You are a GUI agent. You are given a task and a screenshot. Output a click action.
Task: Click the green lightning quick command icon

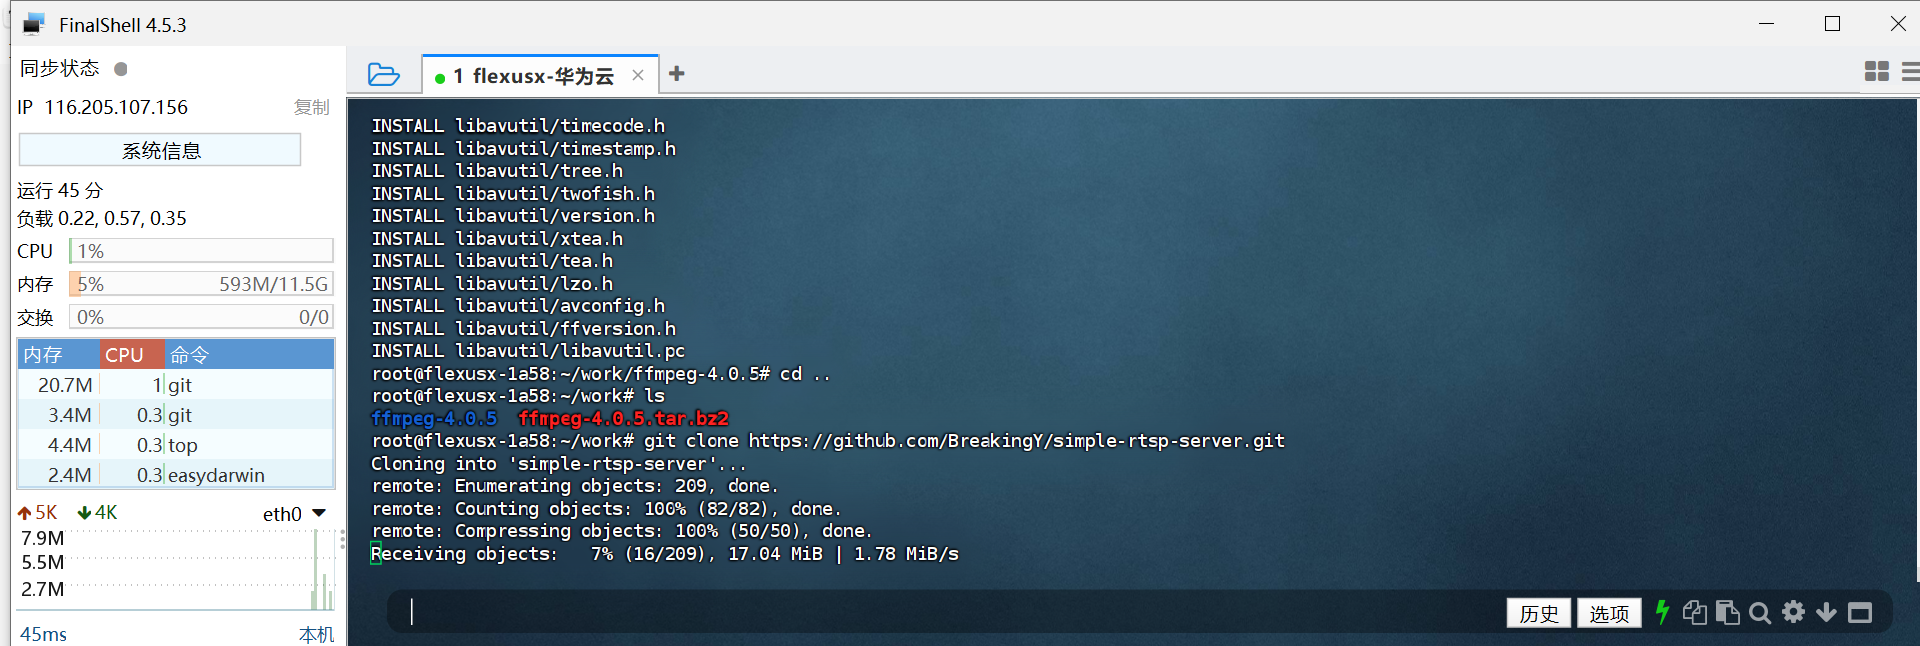1662,612
